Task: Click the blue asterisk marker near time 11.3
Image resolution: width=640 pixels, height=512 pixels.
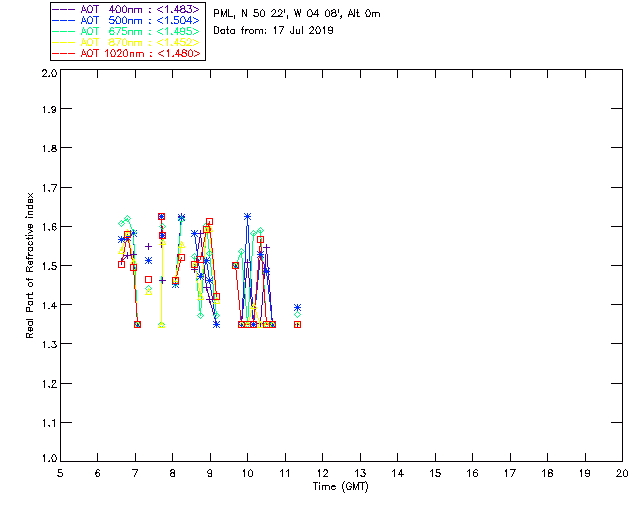Action: click(297, 308)
